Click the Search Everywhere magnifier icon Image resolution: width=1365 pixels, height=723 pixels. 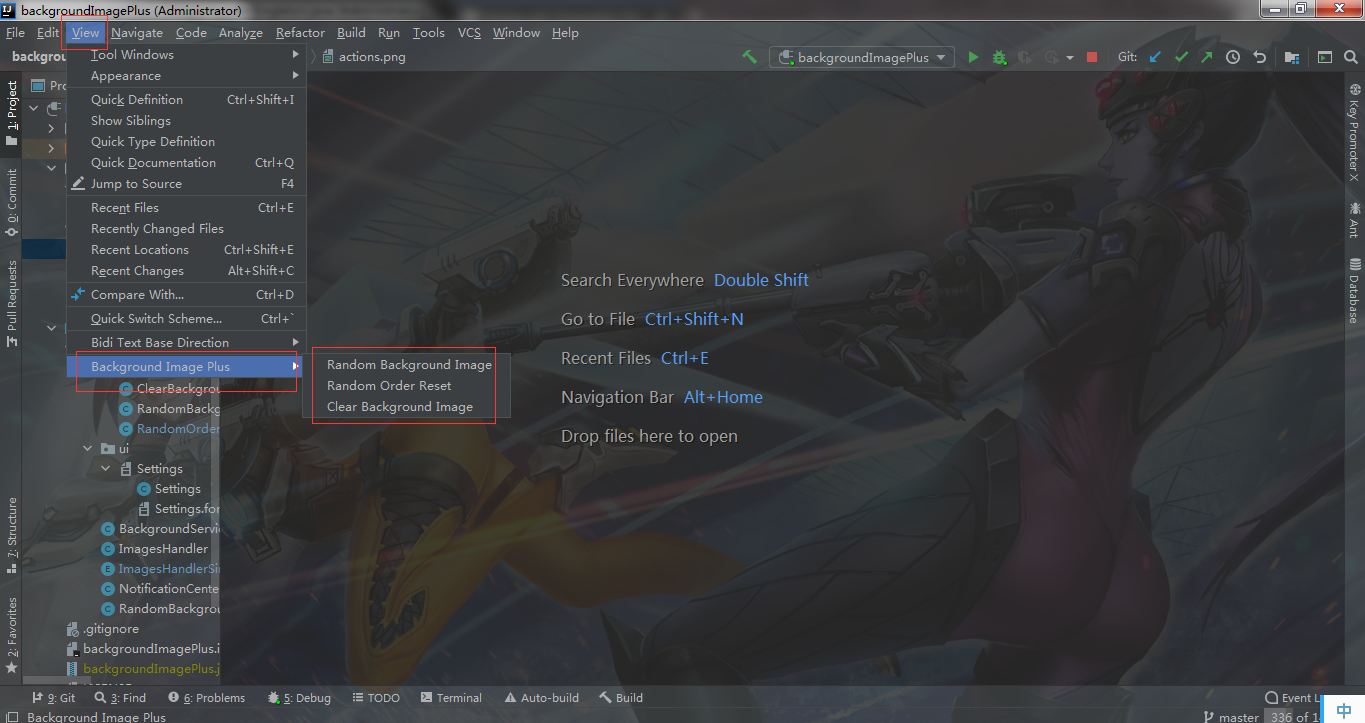(1351, 57)
